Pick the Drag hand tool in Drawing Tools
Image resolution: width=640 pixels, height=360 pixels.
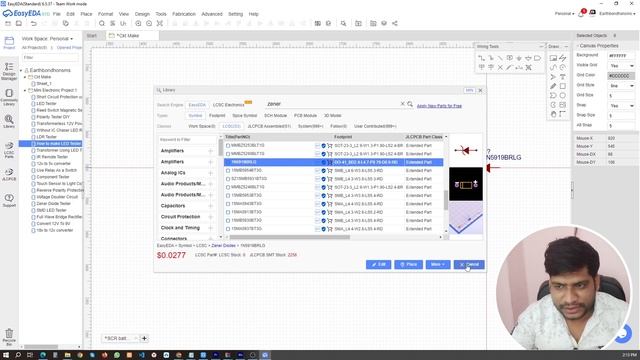click(x=553, y=114)
